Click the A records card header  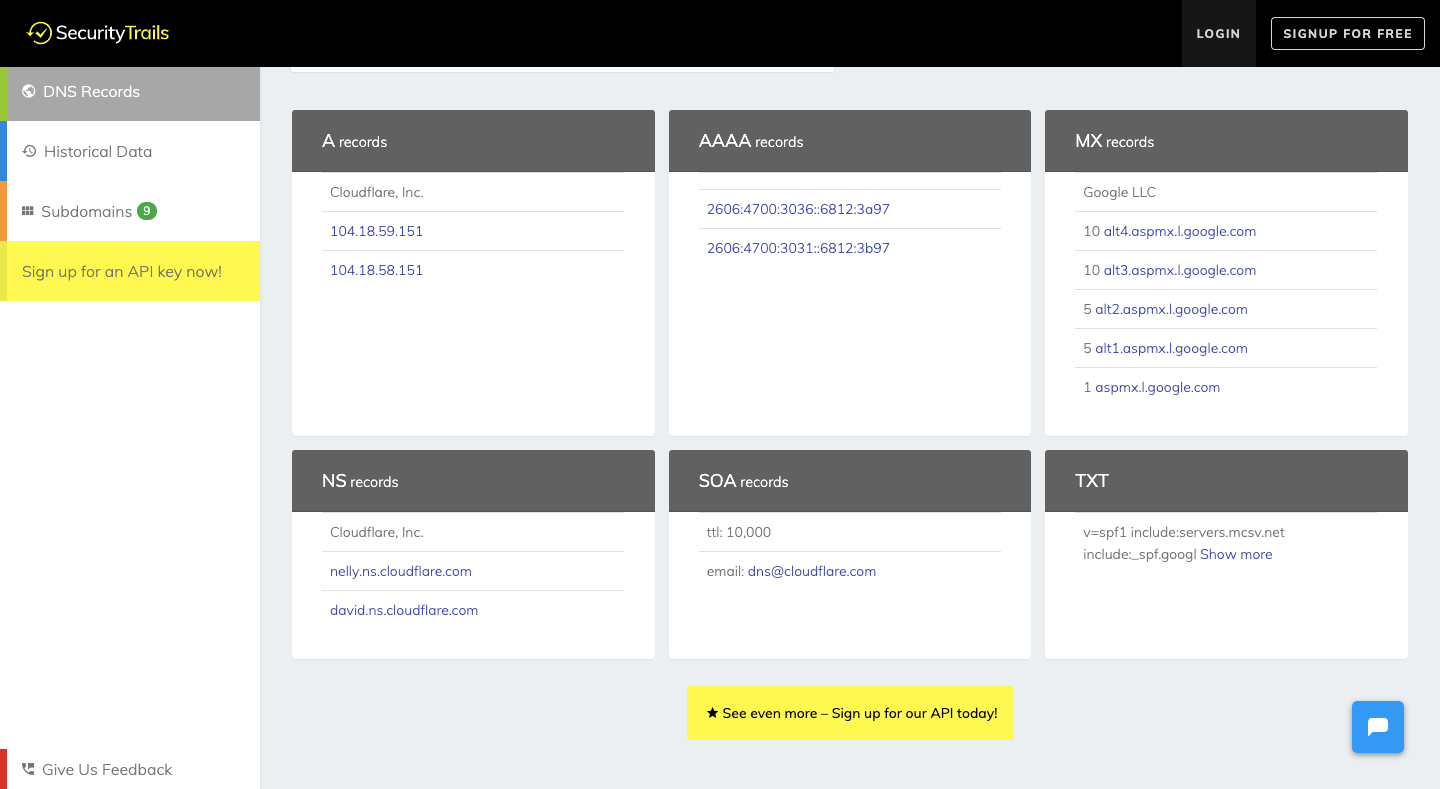point(473,141)
